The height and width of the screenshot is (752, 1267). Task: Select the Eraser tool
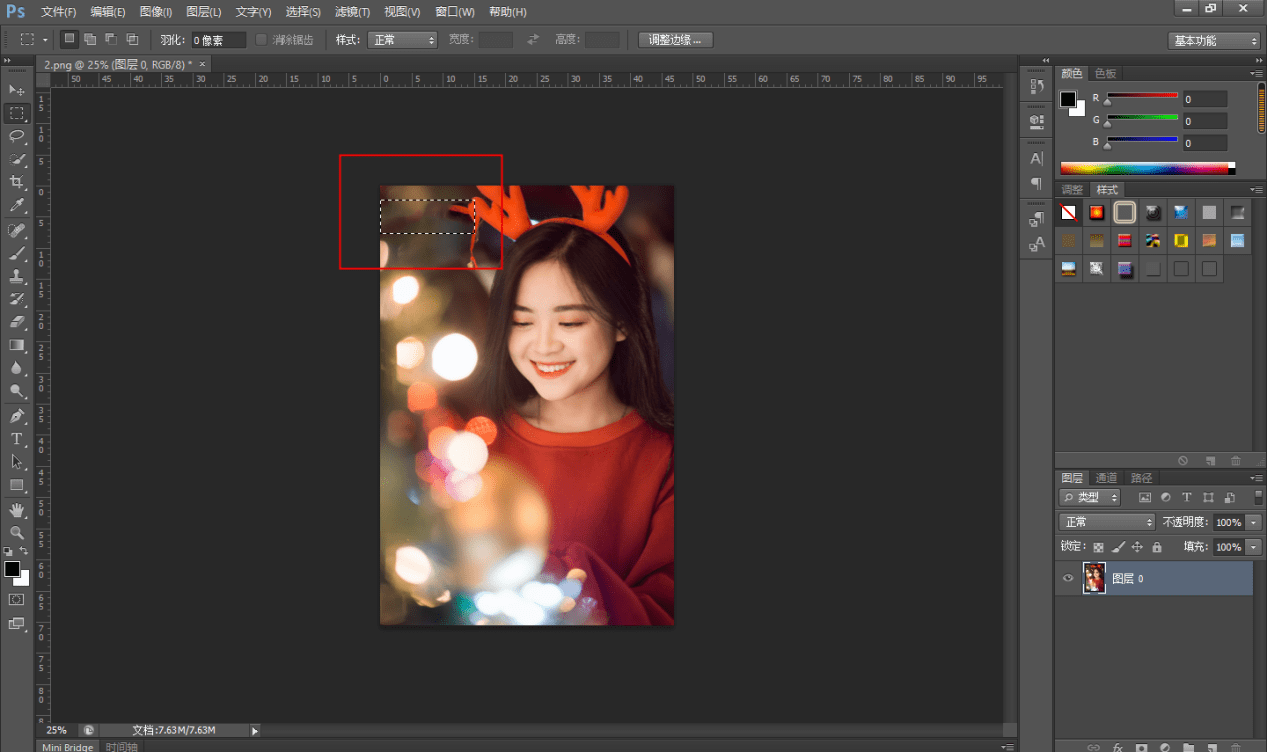pos(17,322)
